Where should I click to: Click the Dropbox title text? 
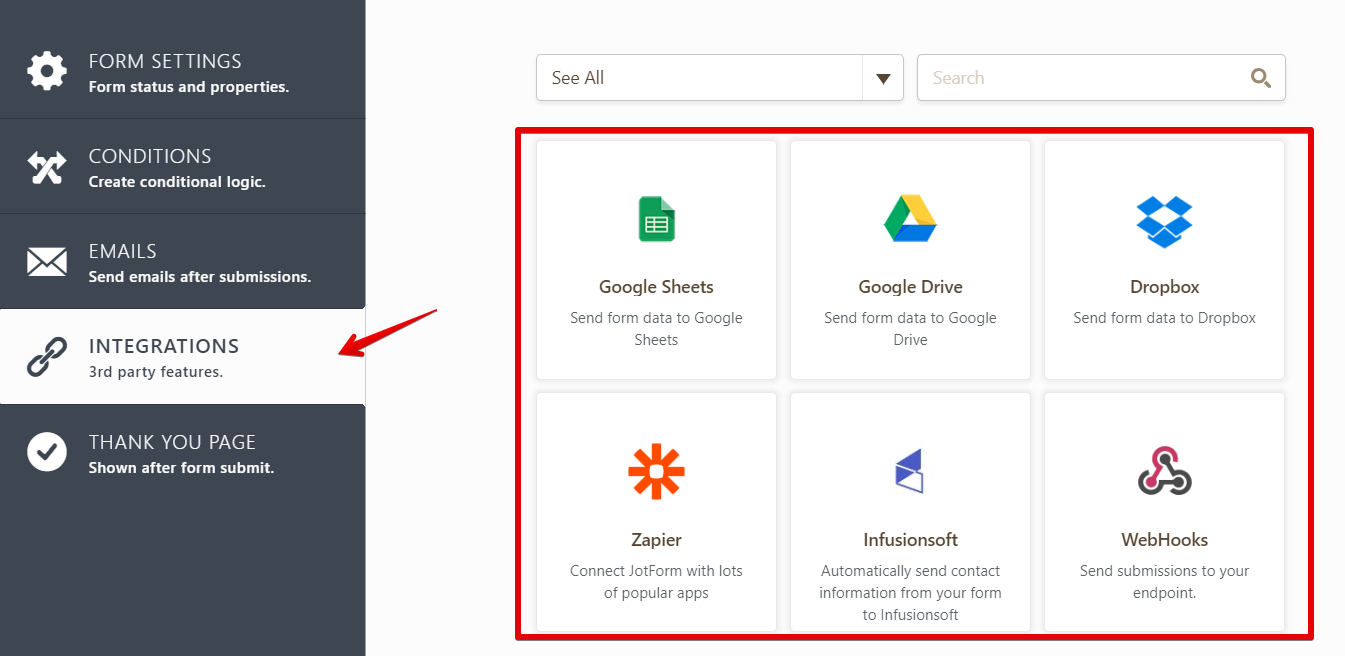click(1165, 287)
